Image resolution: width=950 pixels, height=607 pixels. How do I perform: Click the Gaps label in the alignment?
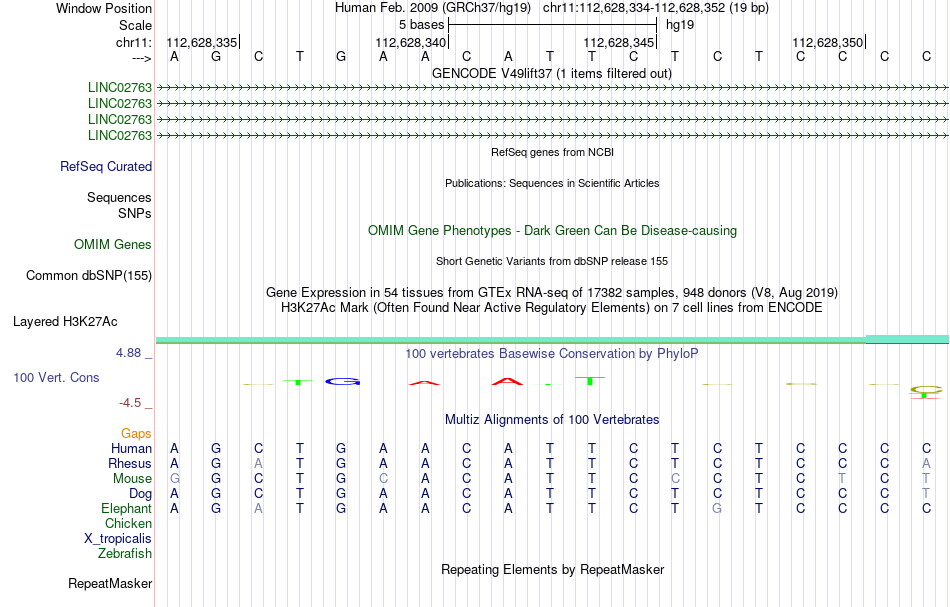[136, 433]
